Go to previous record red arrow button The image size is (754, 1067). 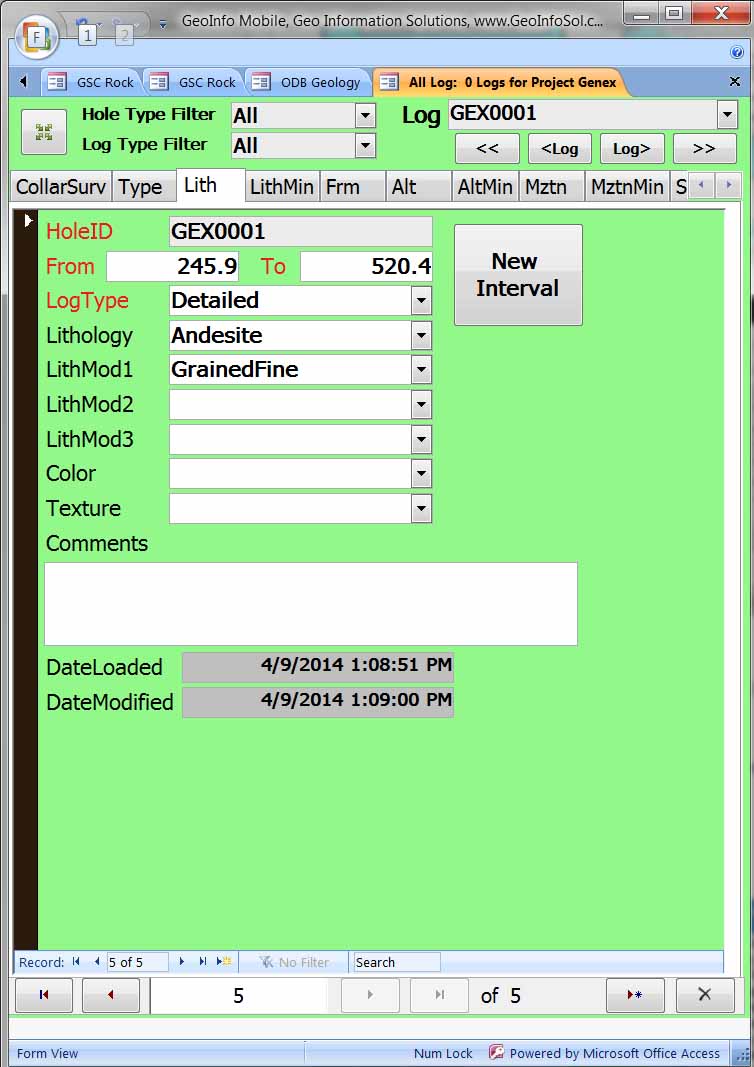[x=111, y=995]
